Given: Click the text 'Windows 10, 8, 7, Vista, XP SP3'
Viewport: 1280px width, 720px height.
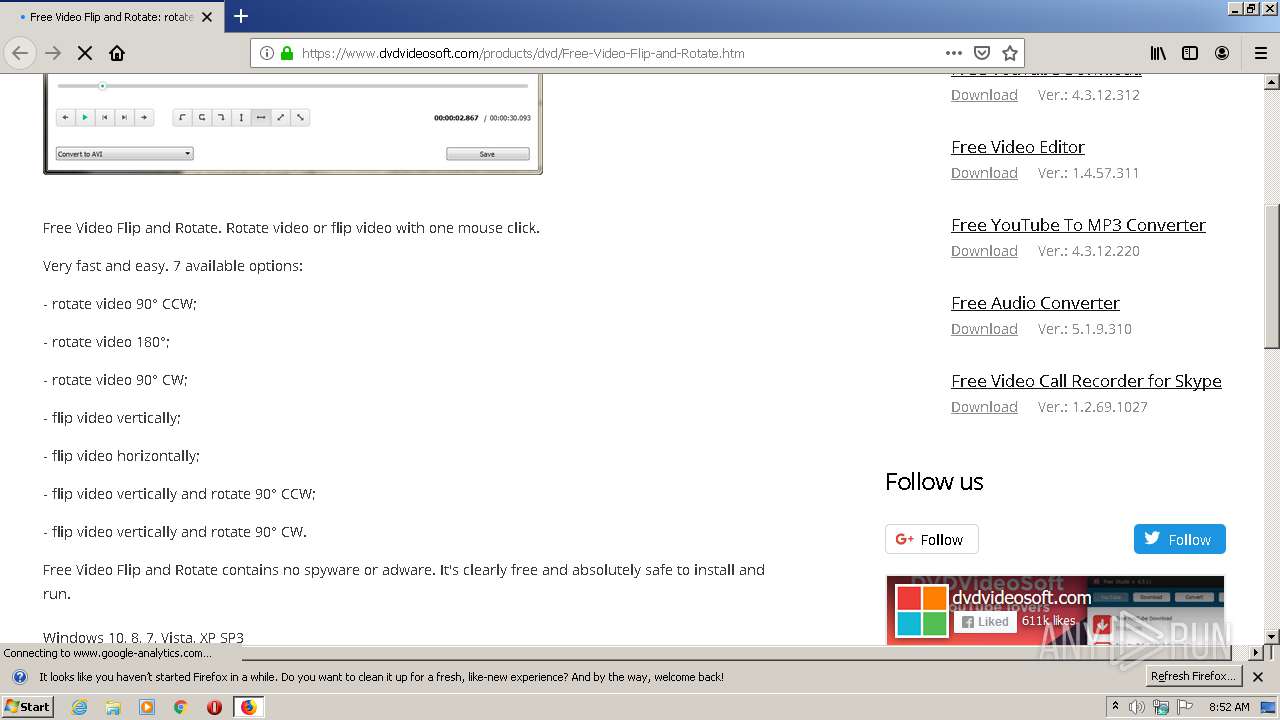Looking at the screenshot, I should pyautogui.click(x=143, y=638).
